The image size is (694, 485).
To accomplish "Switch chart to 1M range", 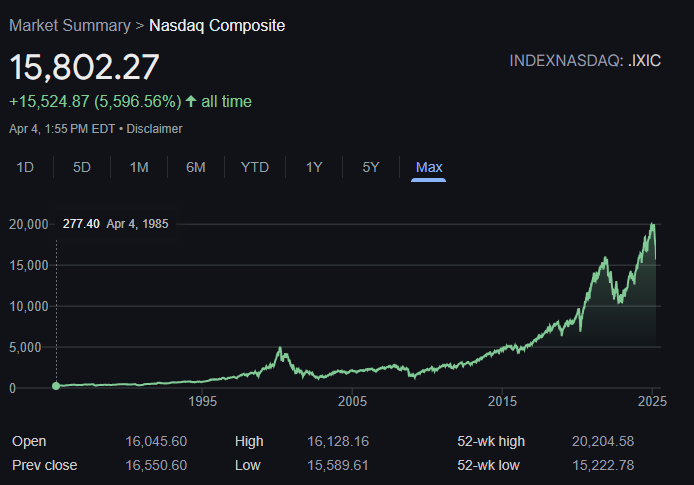I will click(139, 167).
